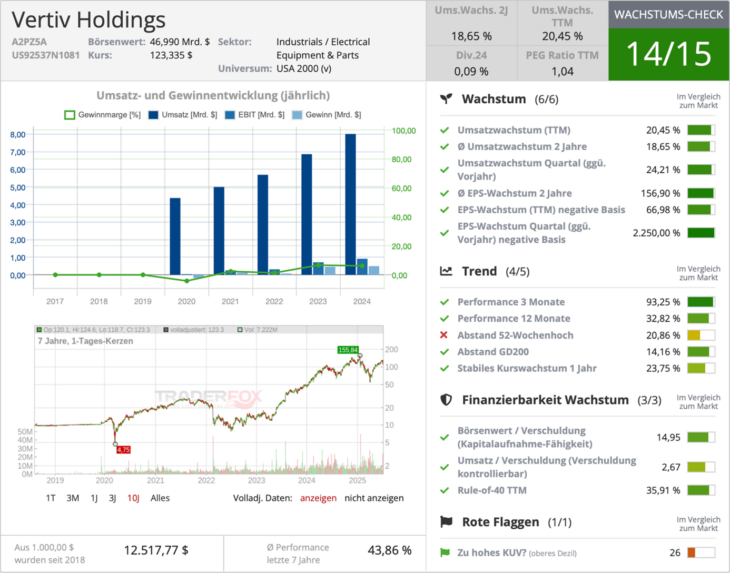730x573 pixels.
Task: Toggle Gewinnmarge [%] legend entry
Action: click(102, 115)
